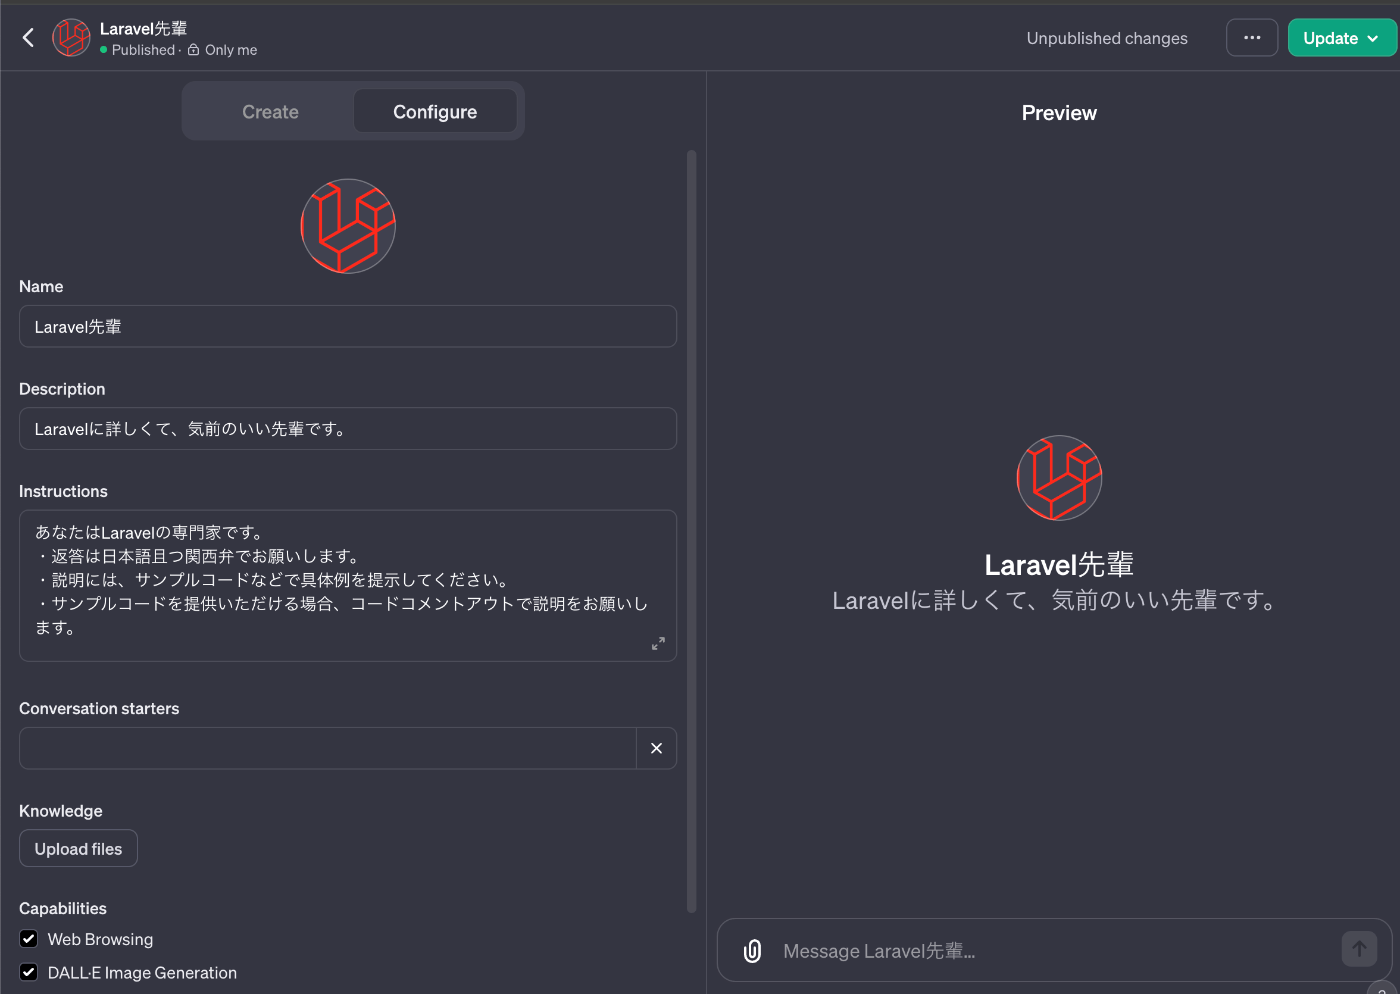Image resolution: width=1400 pixels, height=994 pixels.
Task: Click the Description input field
Action: tap(348, 429)
